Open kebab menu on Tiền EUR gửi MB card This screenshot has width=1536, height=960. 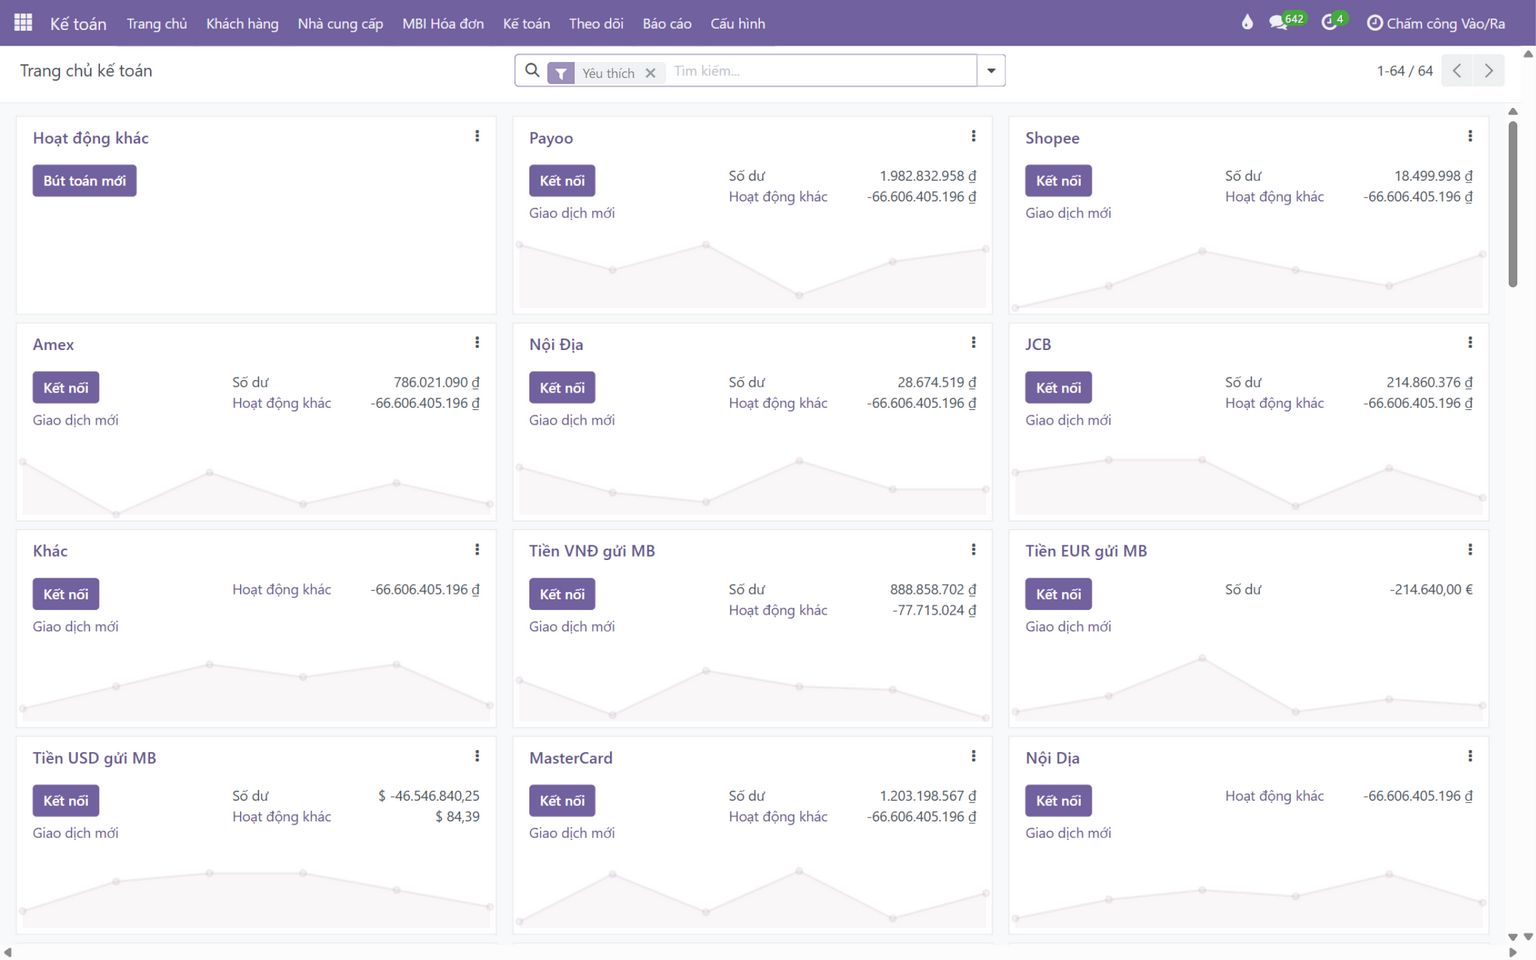pyautogui.click(x=1470, y=550)
